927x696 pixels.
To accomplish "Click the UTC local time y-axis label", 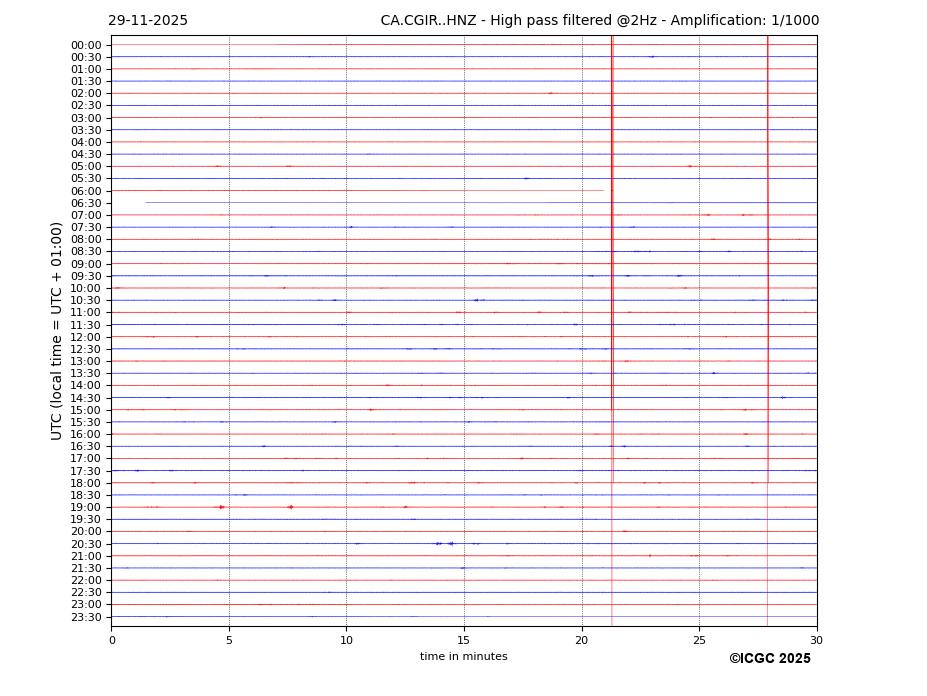I will coord(58,330).
